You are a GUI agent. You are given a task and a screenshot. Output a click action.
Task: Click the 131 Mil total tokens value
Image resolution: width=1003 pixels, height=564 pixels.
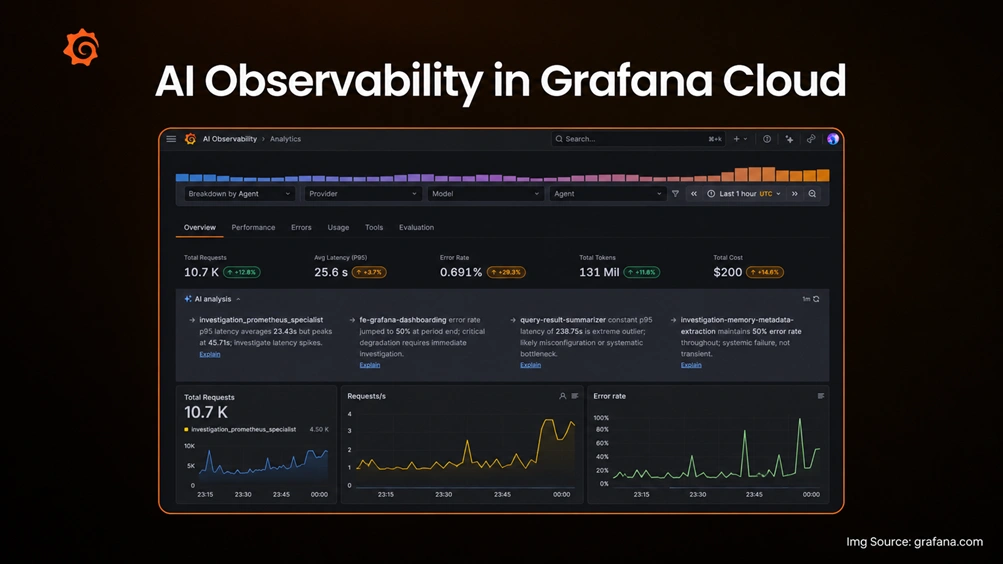click(599, 272)
